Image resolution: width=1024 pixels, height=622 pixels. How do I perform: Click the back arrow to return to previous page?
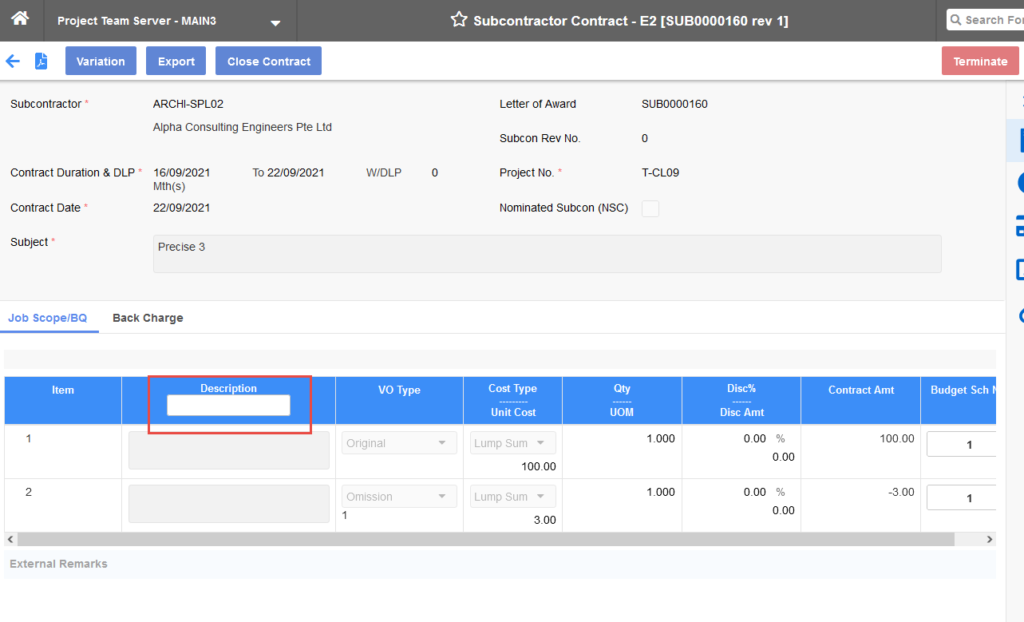click(12, 61)
